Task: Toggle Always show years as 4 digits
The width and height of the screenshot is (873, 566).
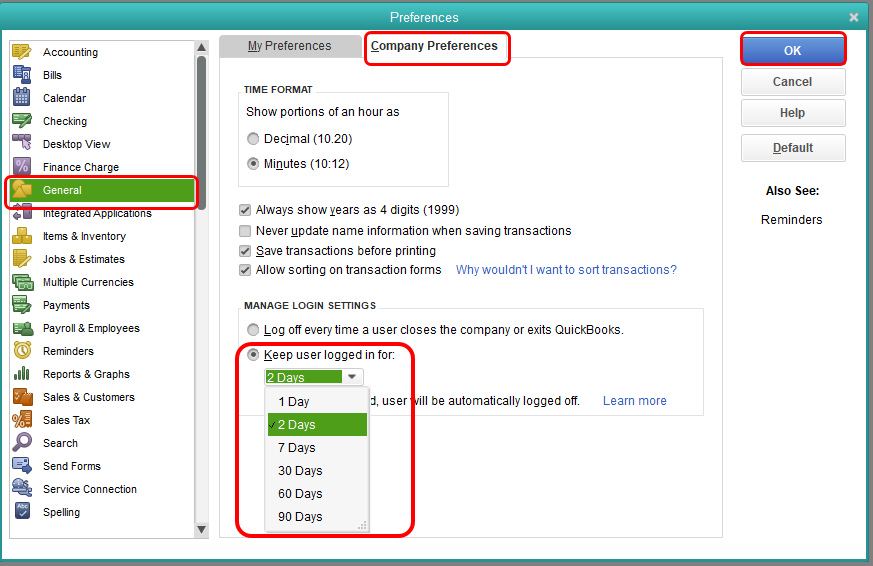Action: pos(245,210)
